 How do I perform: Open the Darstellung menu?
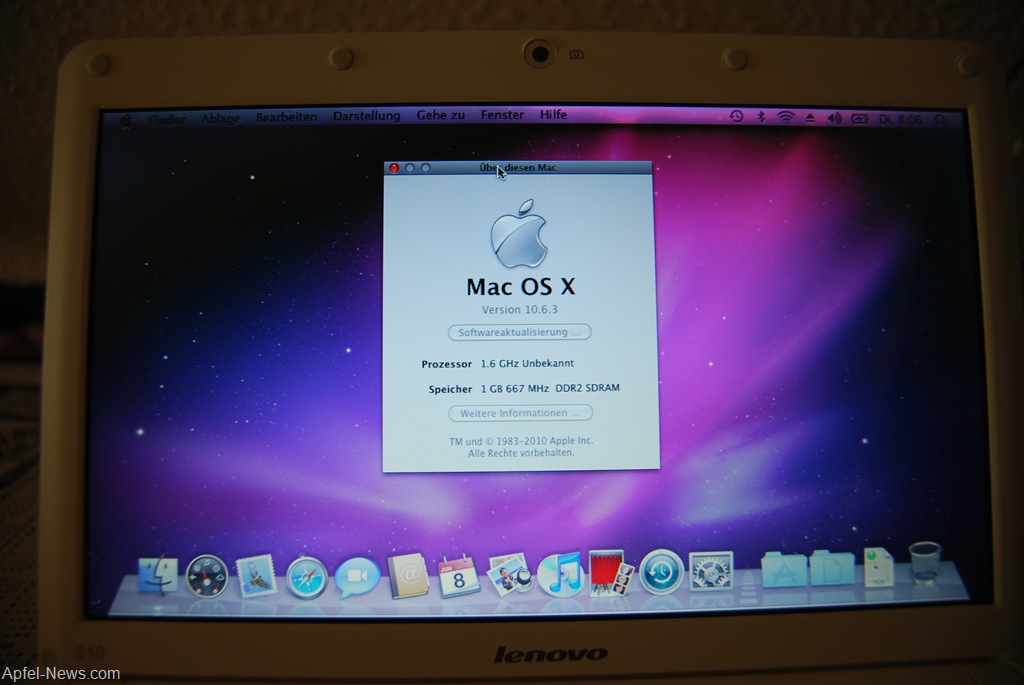[366, 116]
